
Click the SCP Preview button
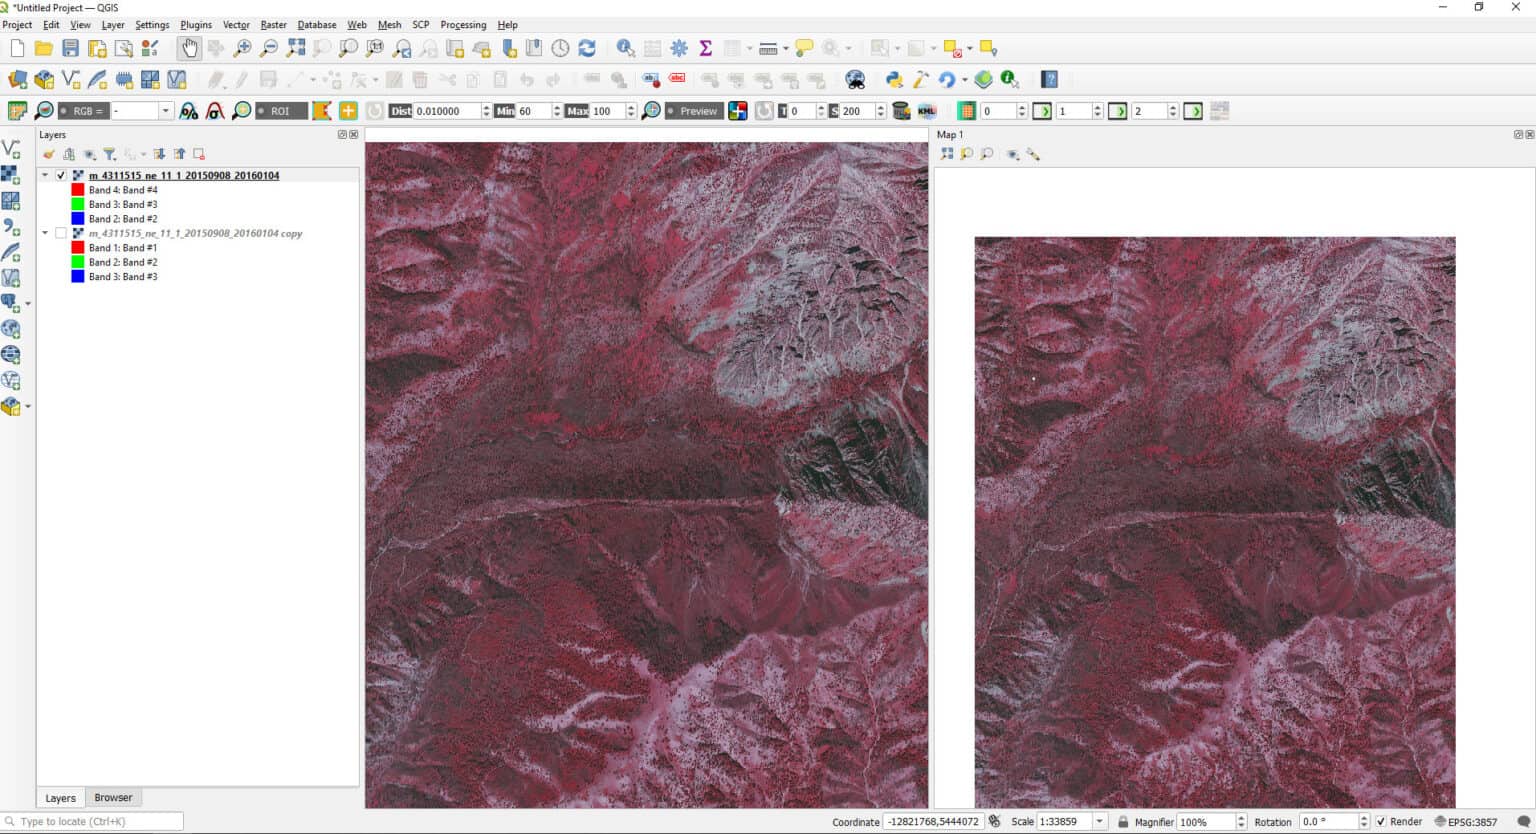coord(695,111)
